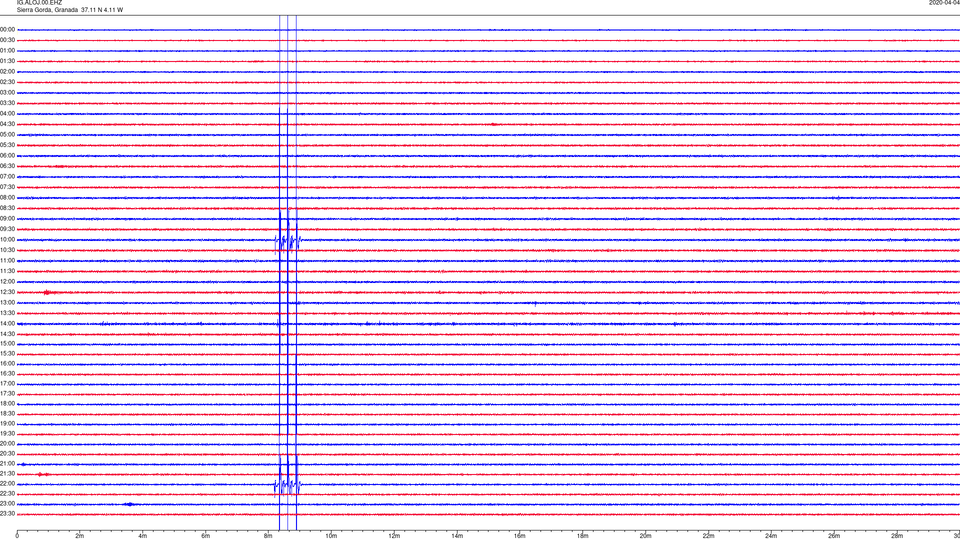Image resolution: width=960 pixels, height=540 pixels.
Task: Select the 07:30 trace time label
Action: click(7, 187)
